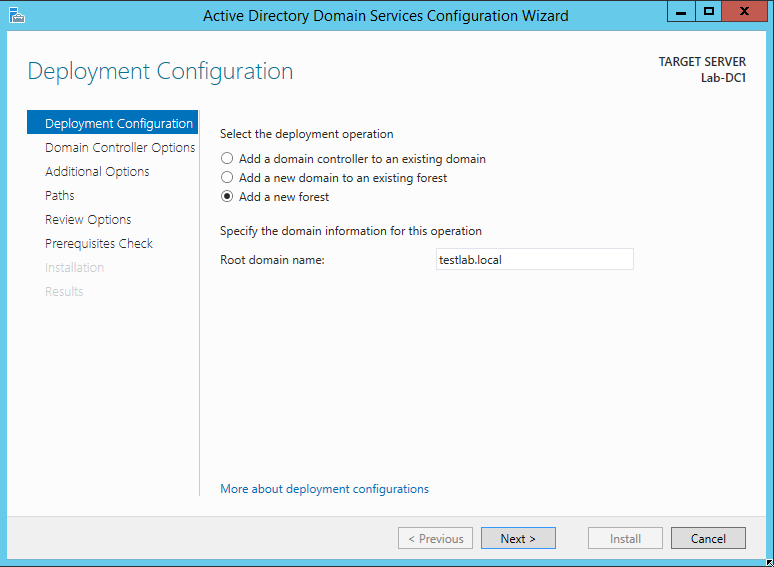Switch to the Additional Options step

point(97,172)
